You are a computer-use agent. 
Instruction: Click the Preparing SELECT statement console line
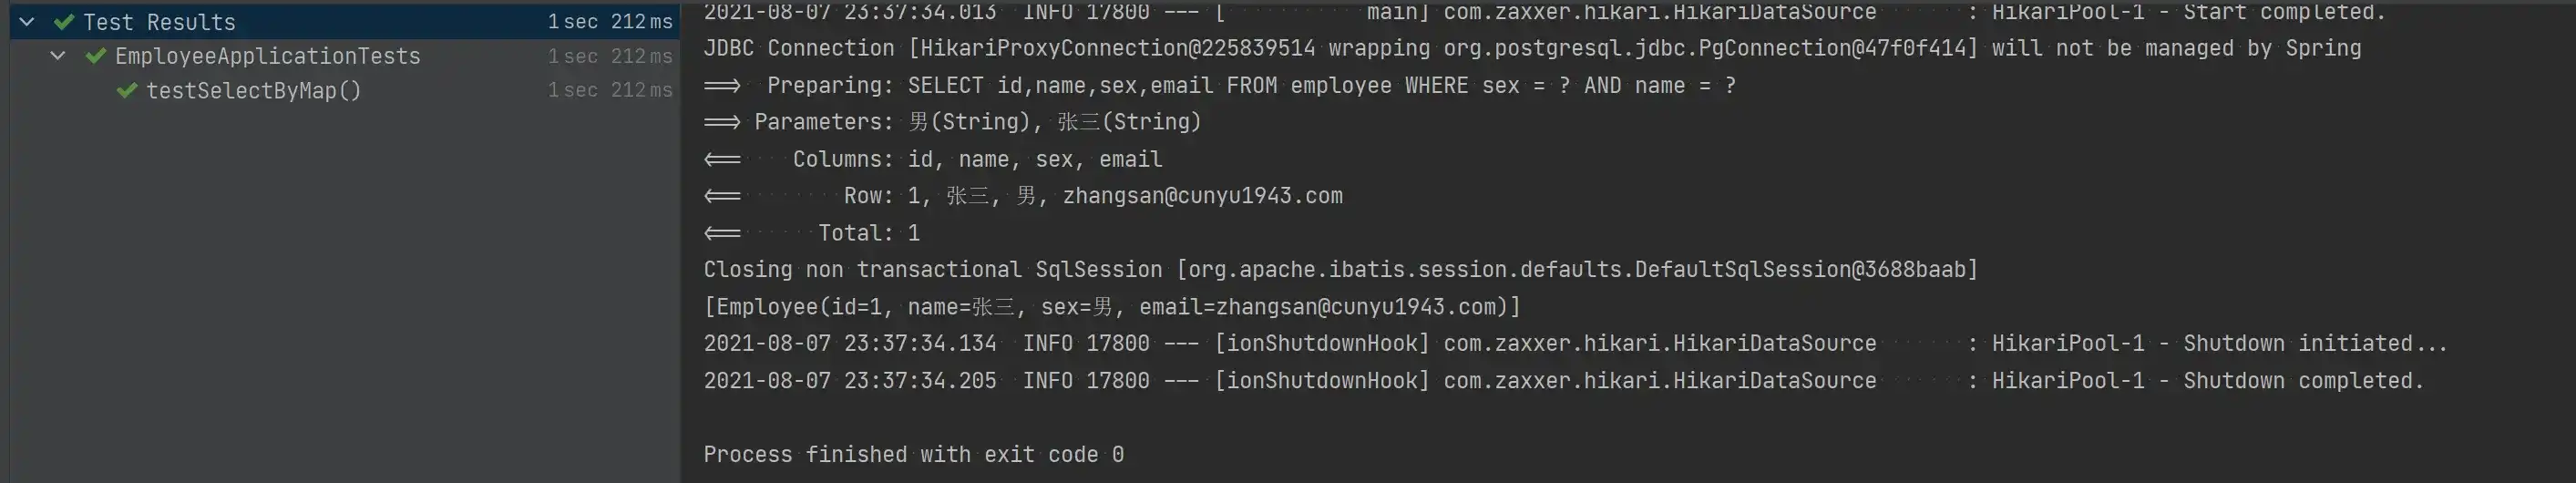pyautogui.click(x=1220, y=86)
